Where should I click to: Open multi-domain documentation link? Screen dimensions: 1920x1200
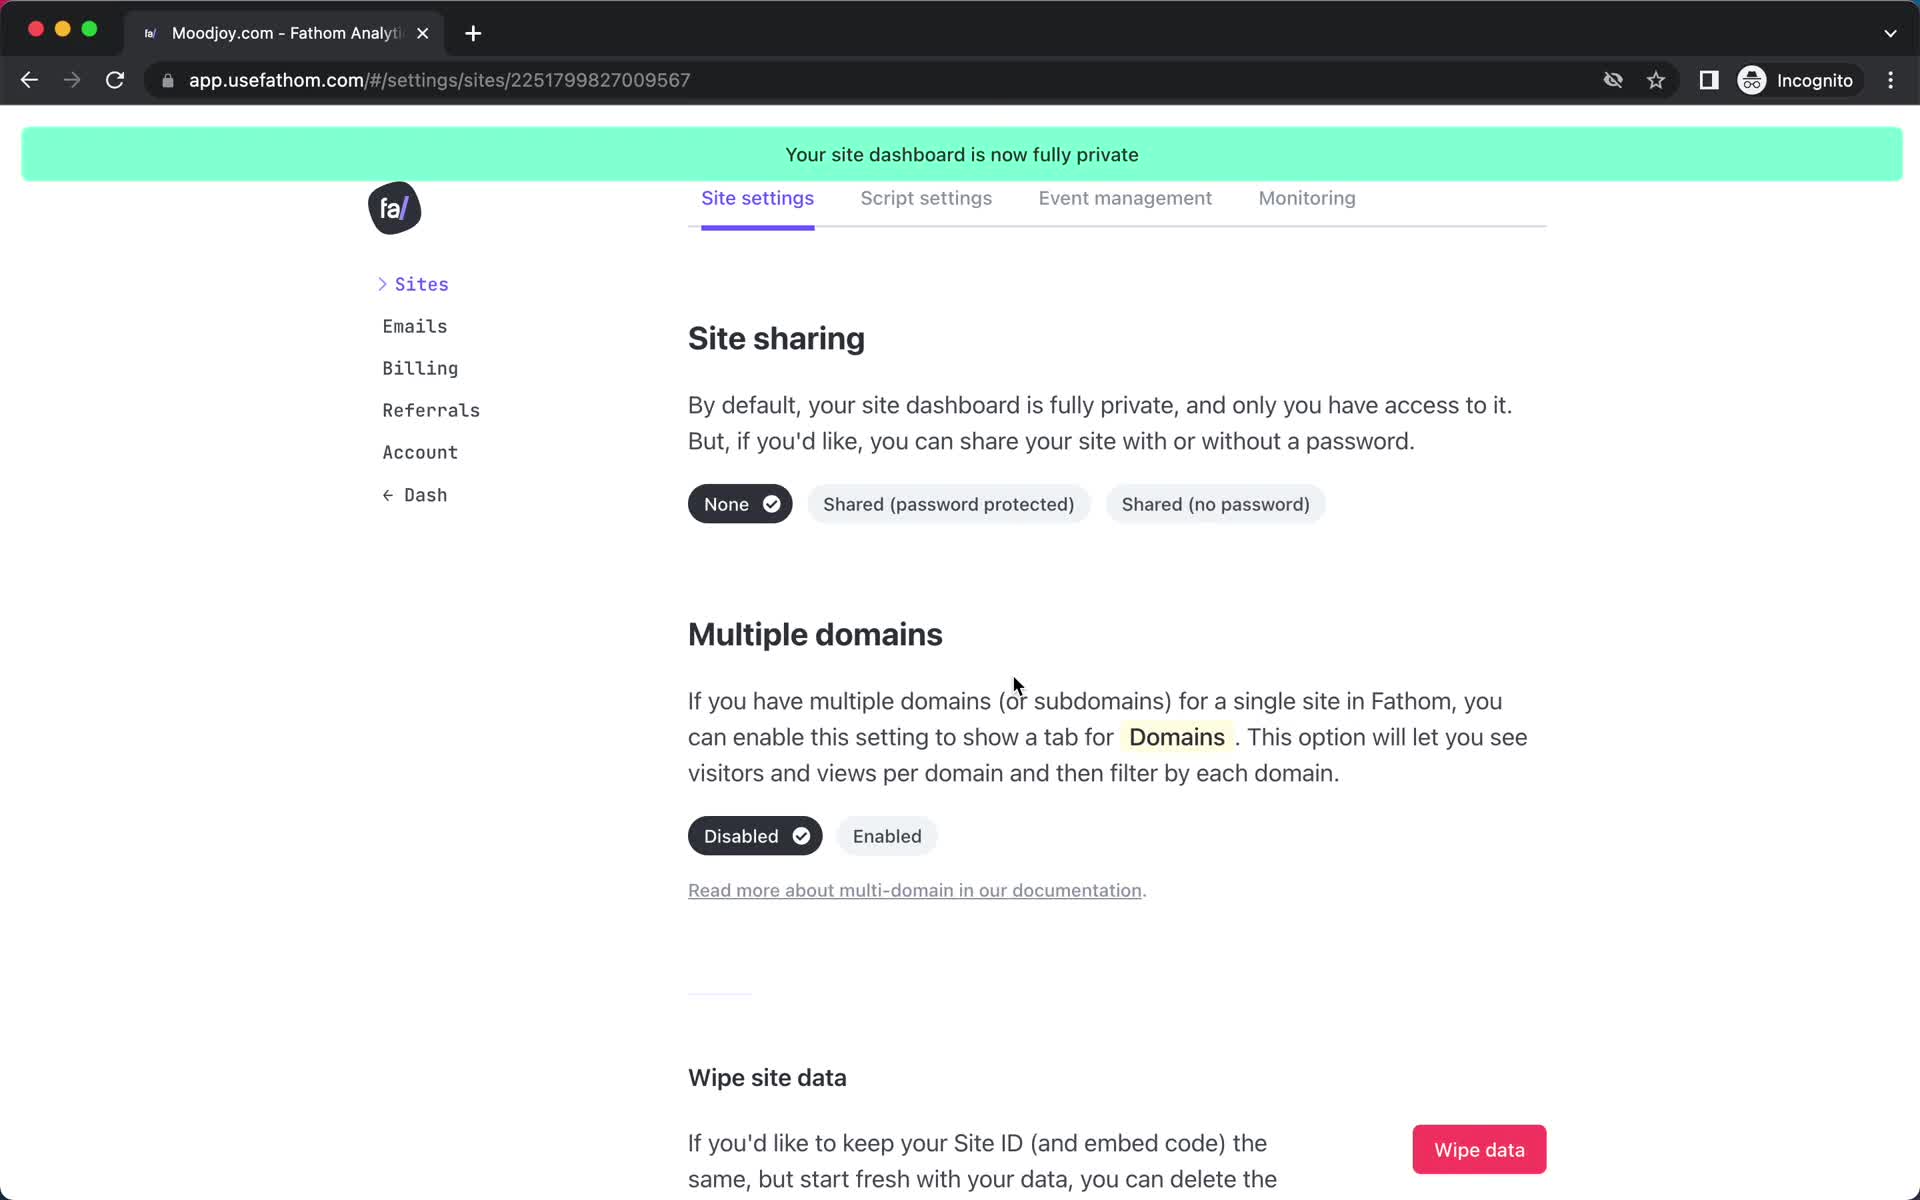coord(915,889)
